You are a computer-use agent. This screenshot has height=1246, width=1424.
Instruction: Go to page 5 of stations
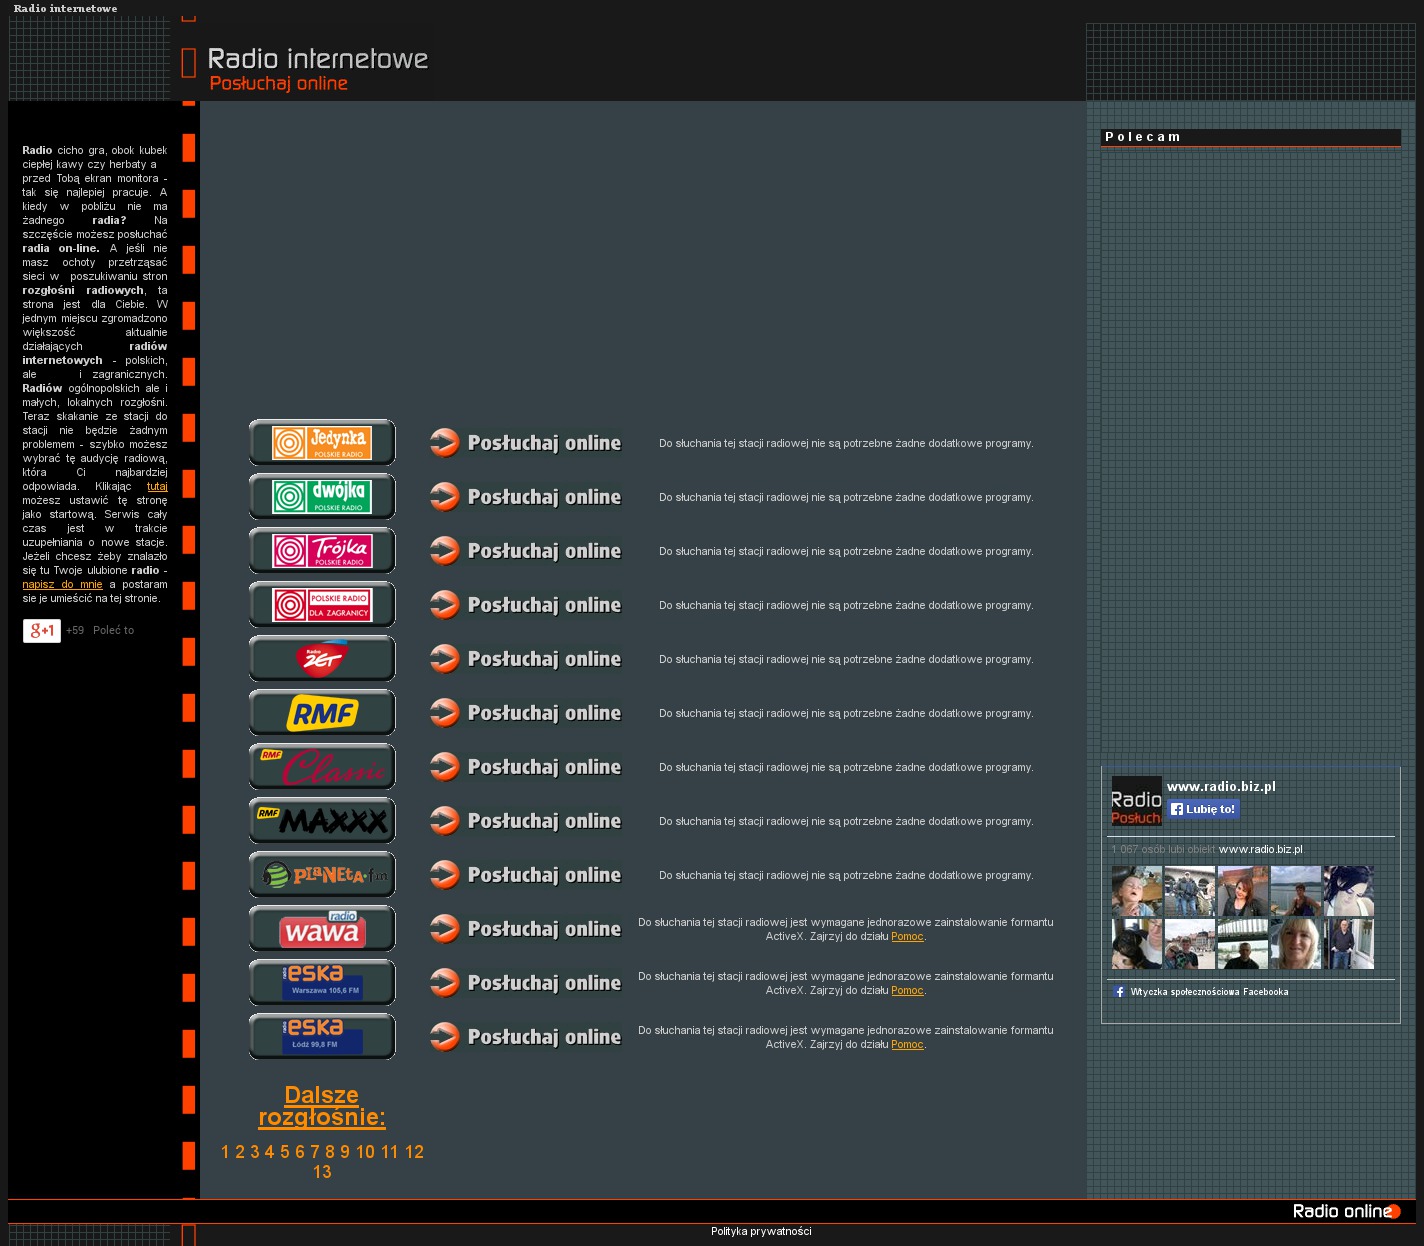tap(284, 1152)
